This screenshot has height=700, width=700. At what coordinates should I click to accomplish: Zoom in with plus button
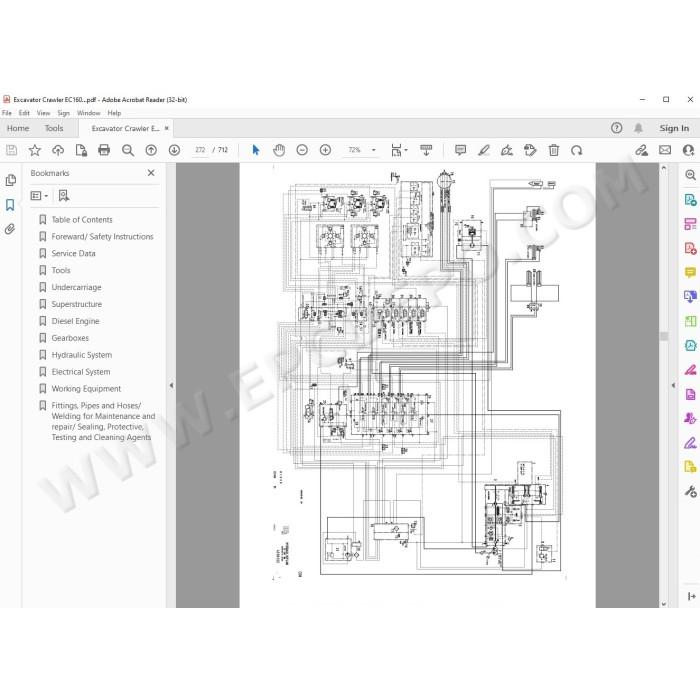[x=325, y=150]
